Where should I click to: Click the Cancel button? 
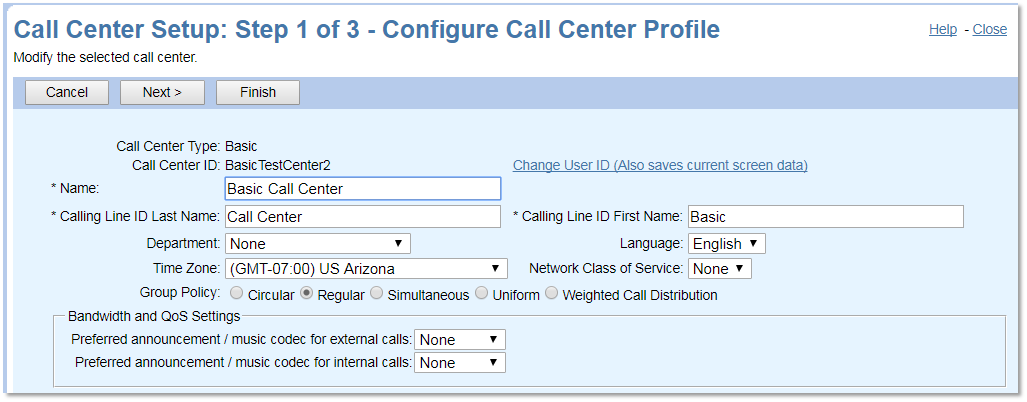point(67,92)
